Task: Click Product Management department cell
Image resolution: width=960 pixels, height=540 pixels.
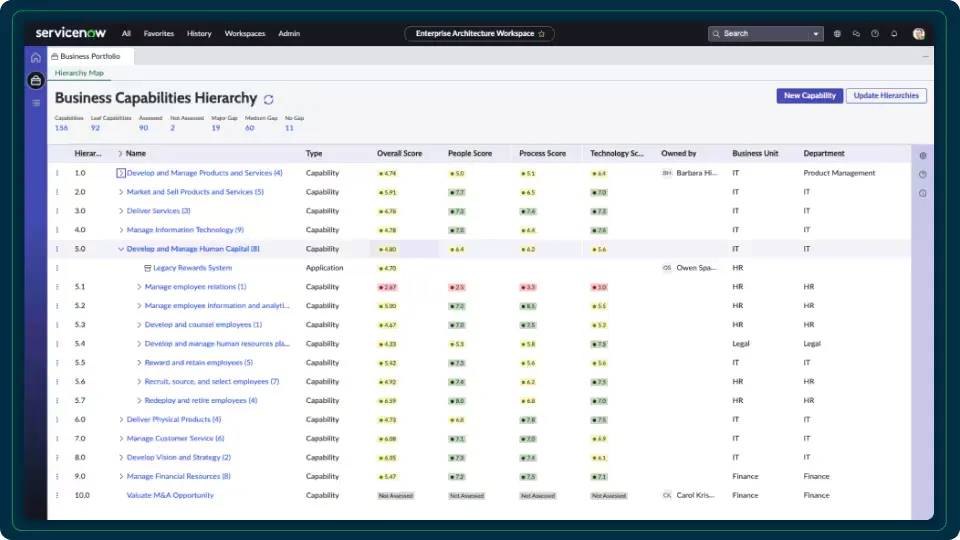Action: point(839,173)
